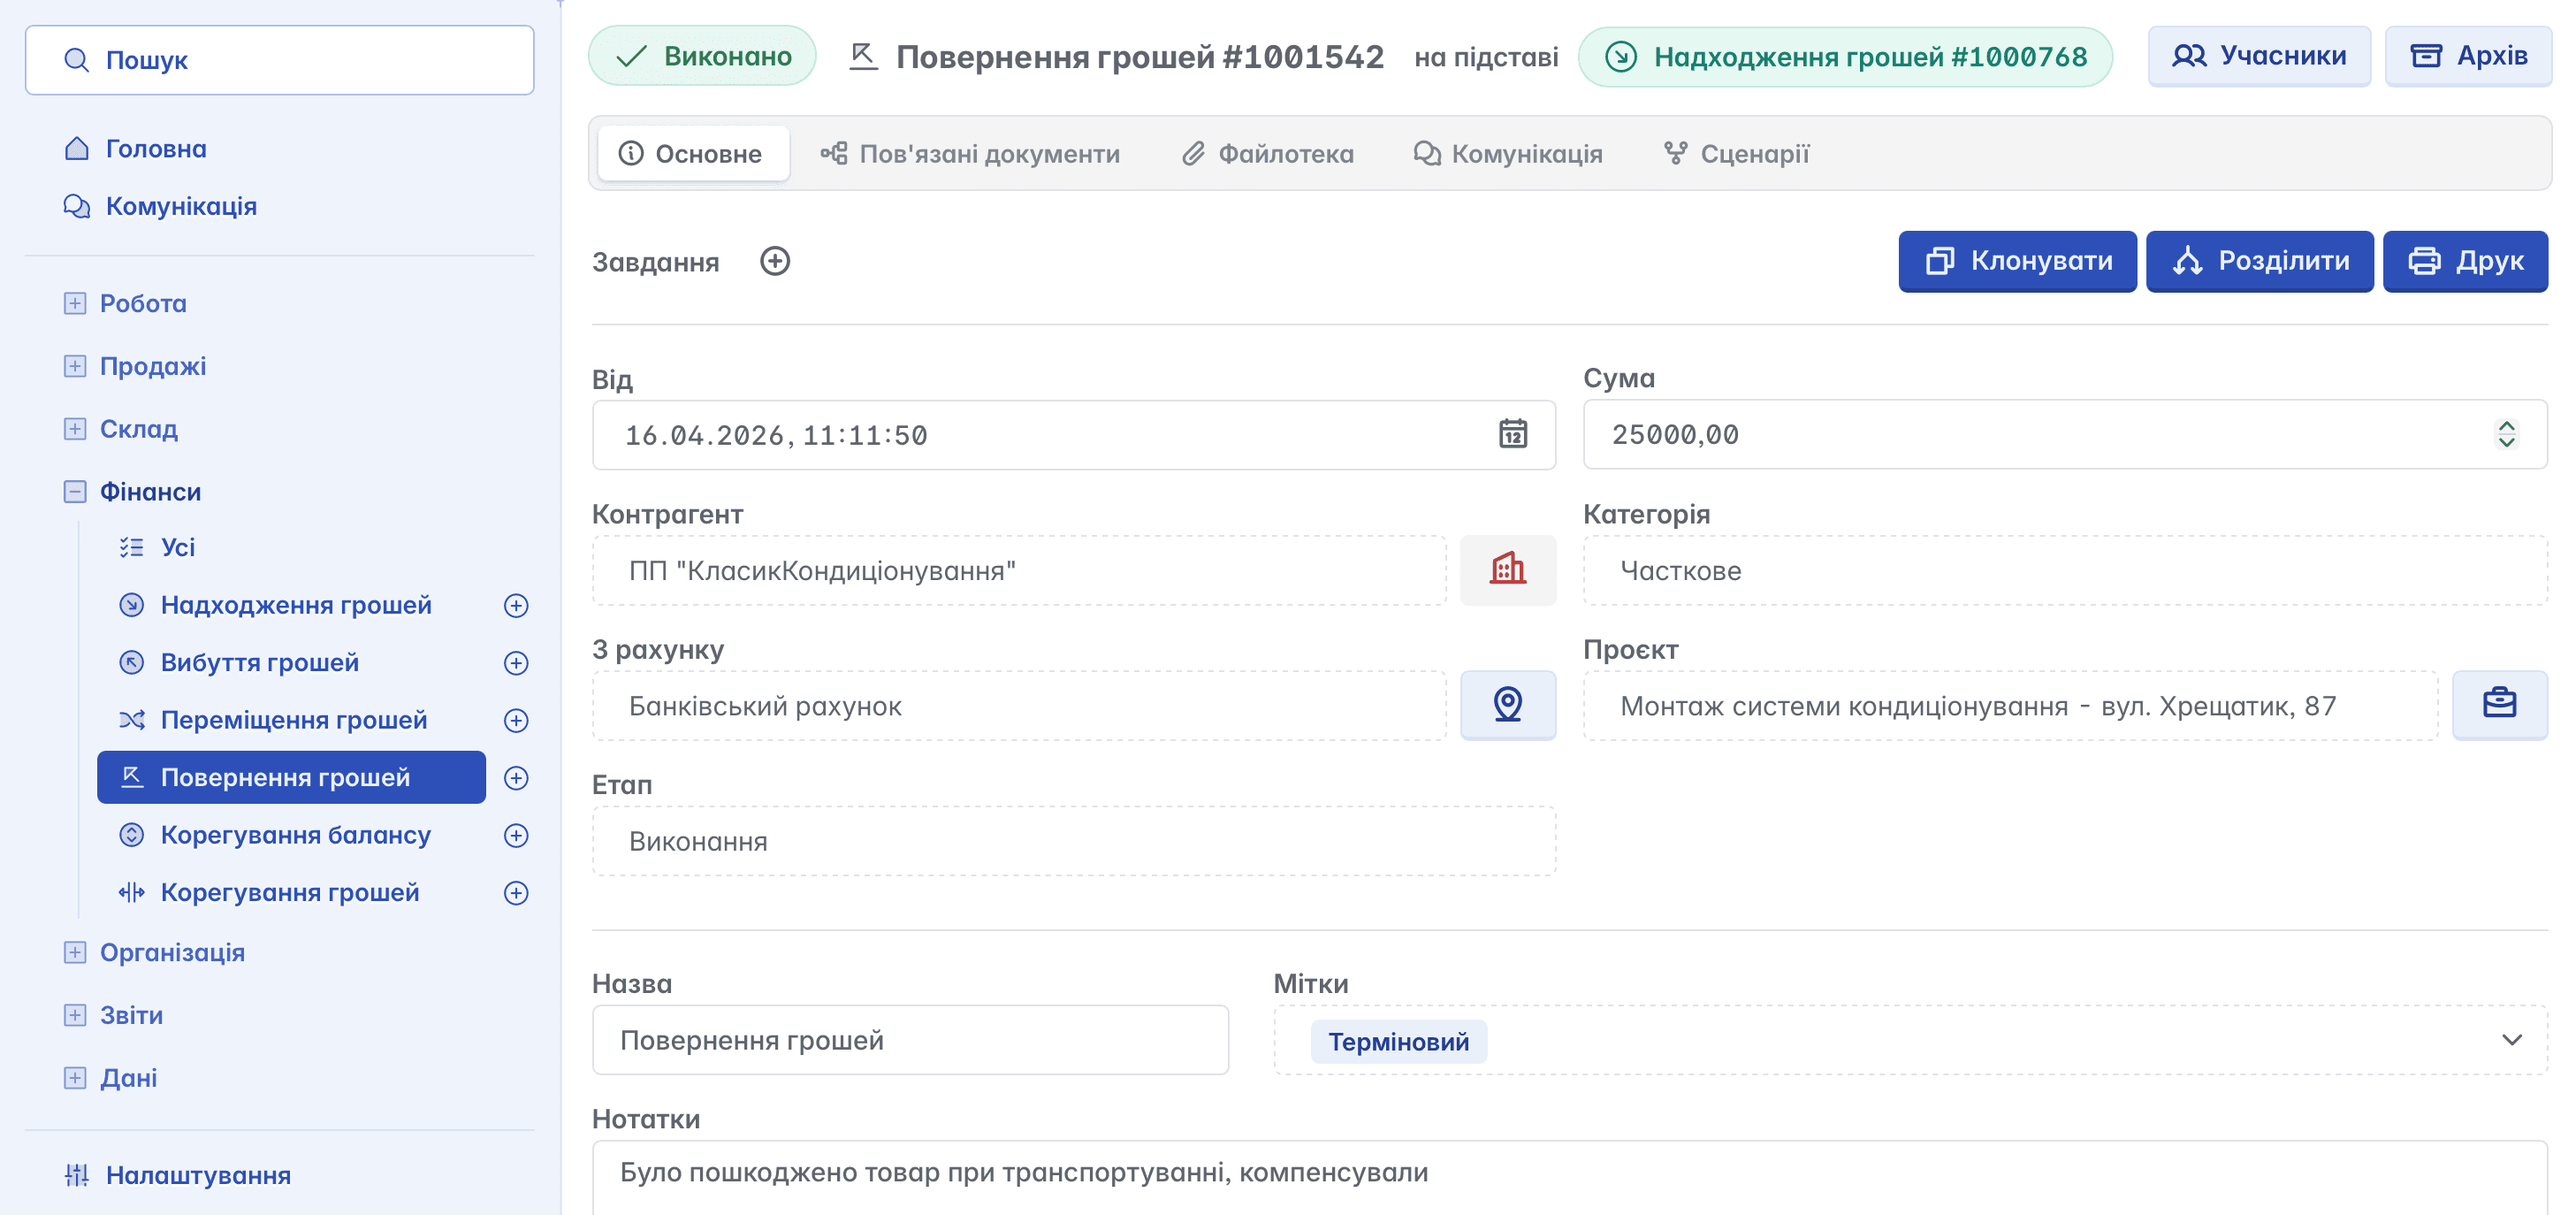
Task: Open the Мітки dropdown chevron
Action: click(x=2511, y=1040)
